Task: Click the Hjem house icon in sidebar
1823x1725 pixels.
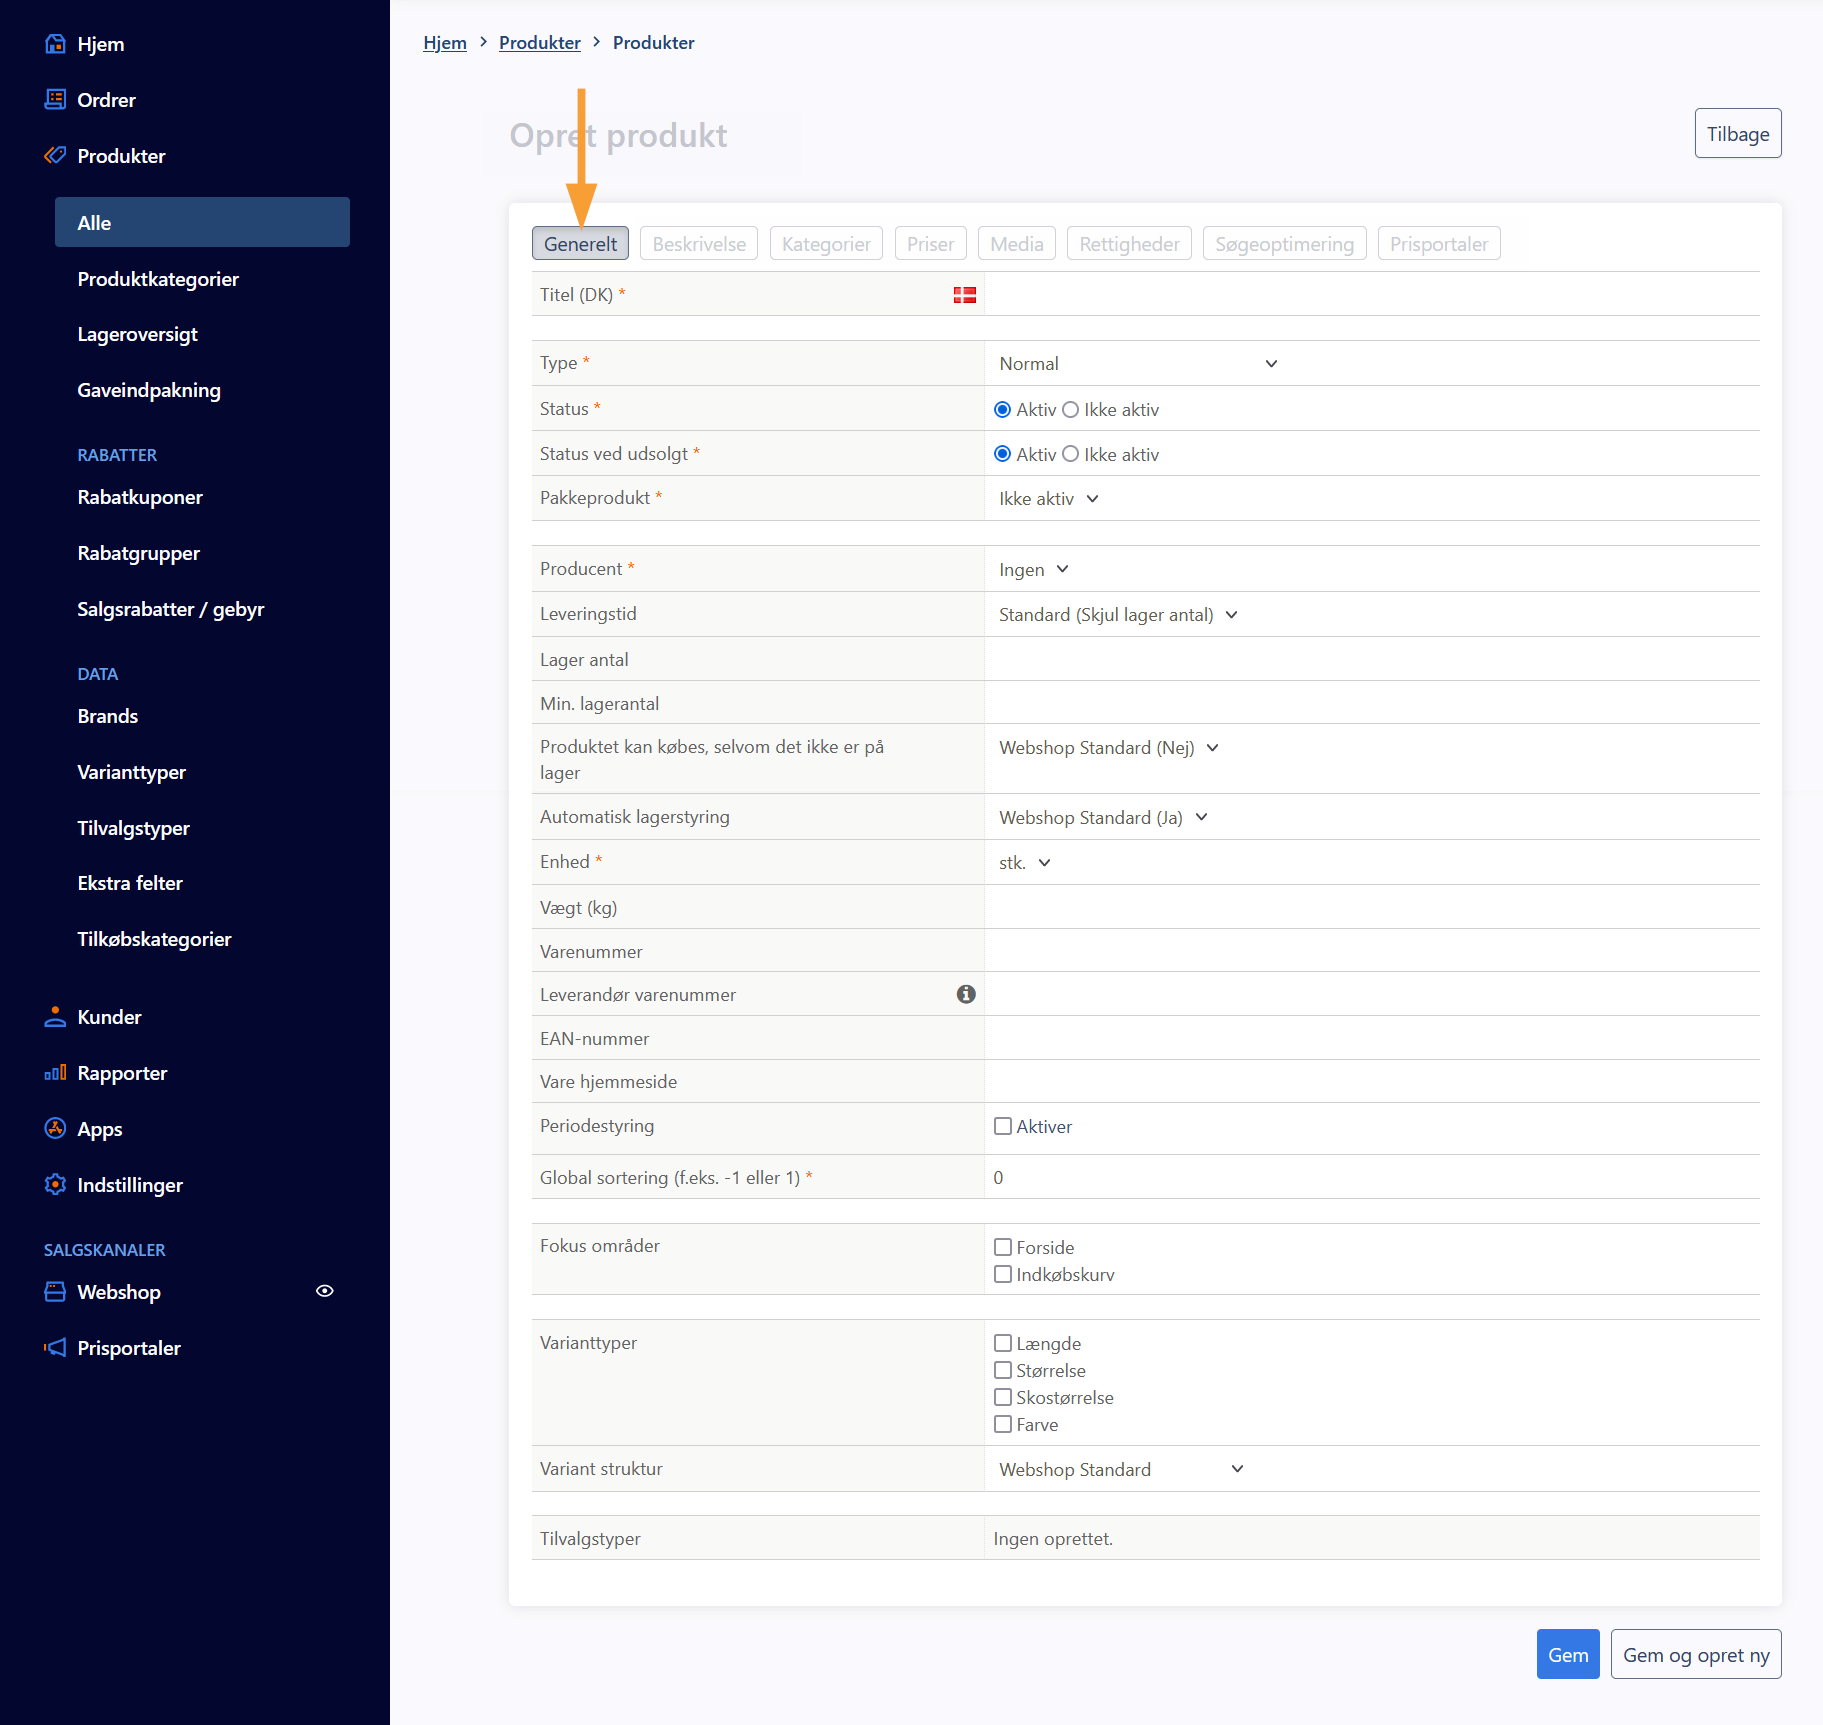Action: click(x=55, y=44)
